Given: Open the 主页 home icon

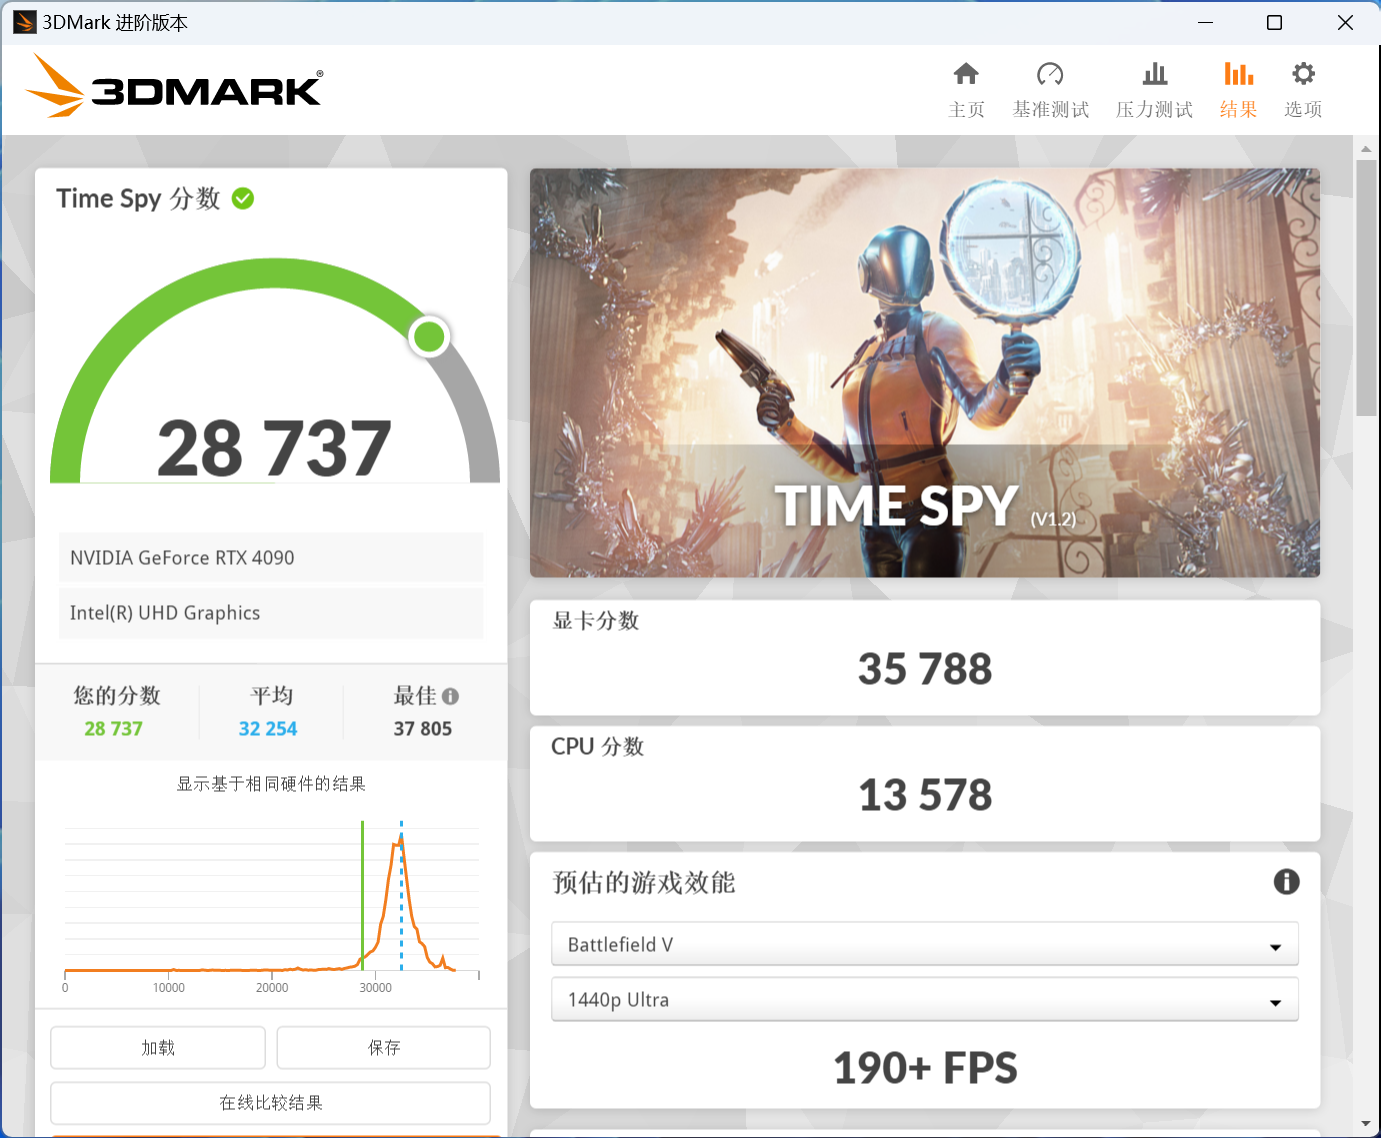Looking at the screenshot, I should pyautogui.click(x=966, y=75).
